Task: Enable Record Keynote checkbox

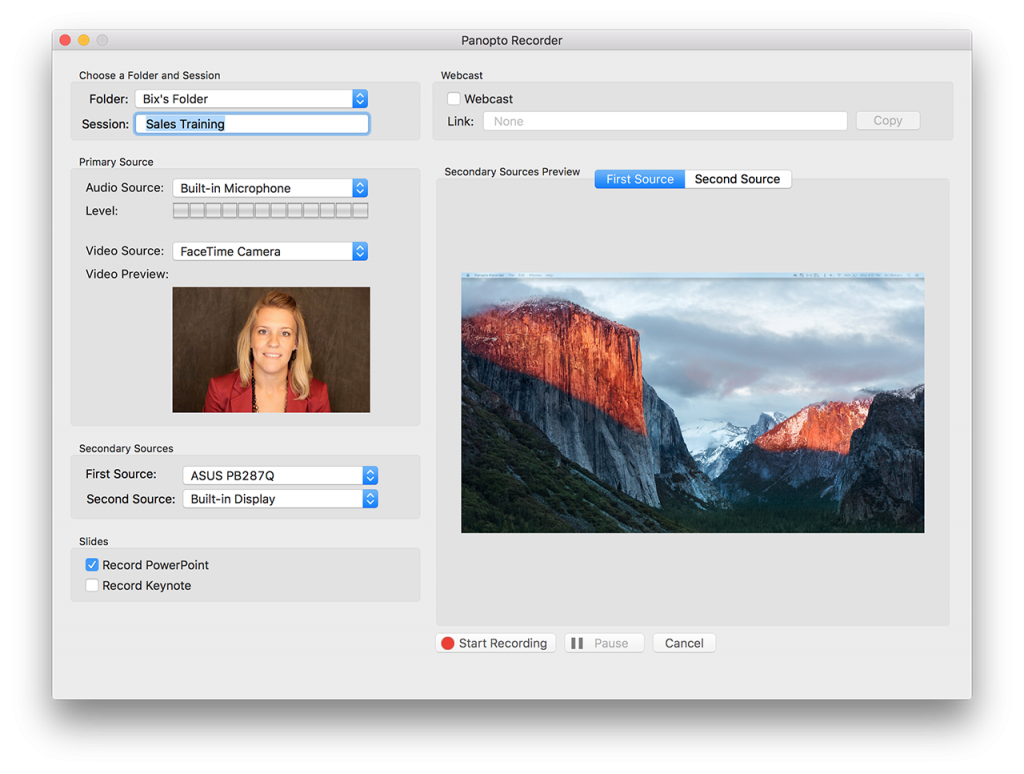Action: point(92,586)
